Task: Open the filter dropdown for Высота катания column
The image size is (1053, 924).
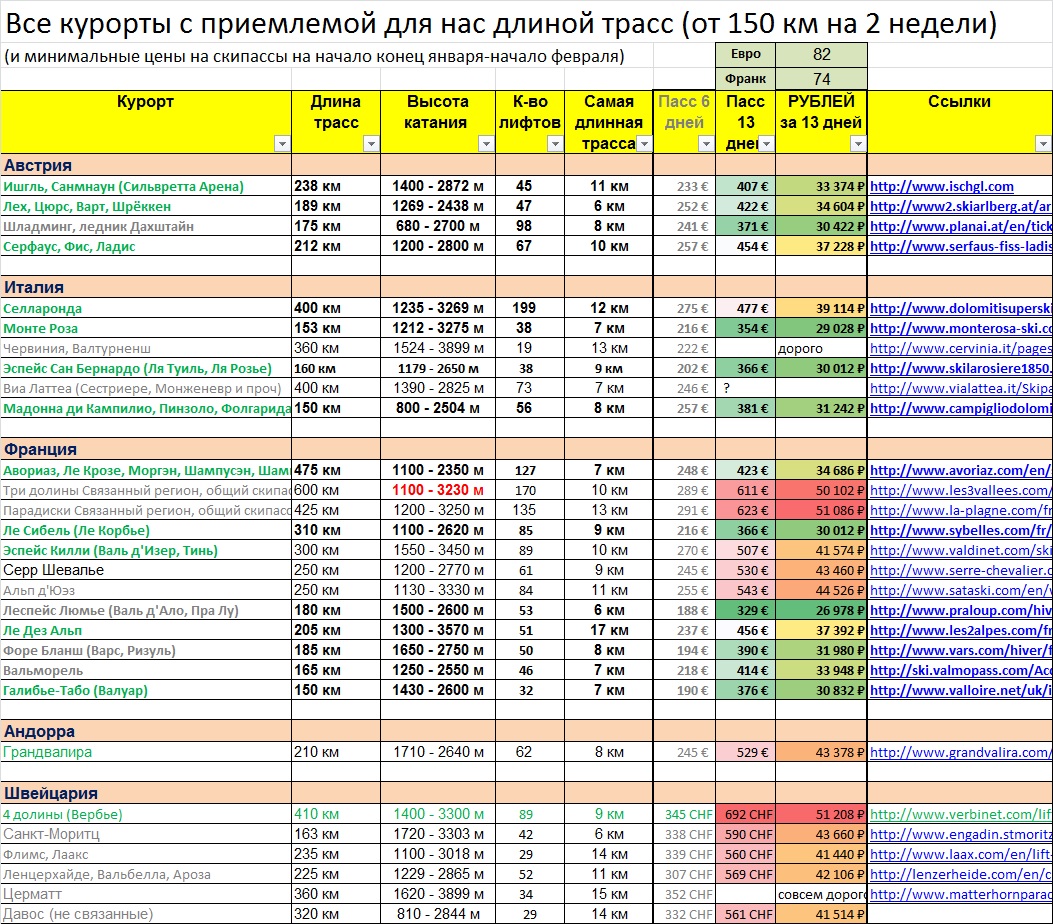Action: pyautogui.click(x=486, y=144)
